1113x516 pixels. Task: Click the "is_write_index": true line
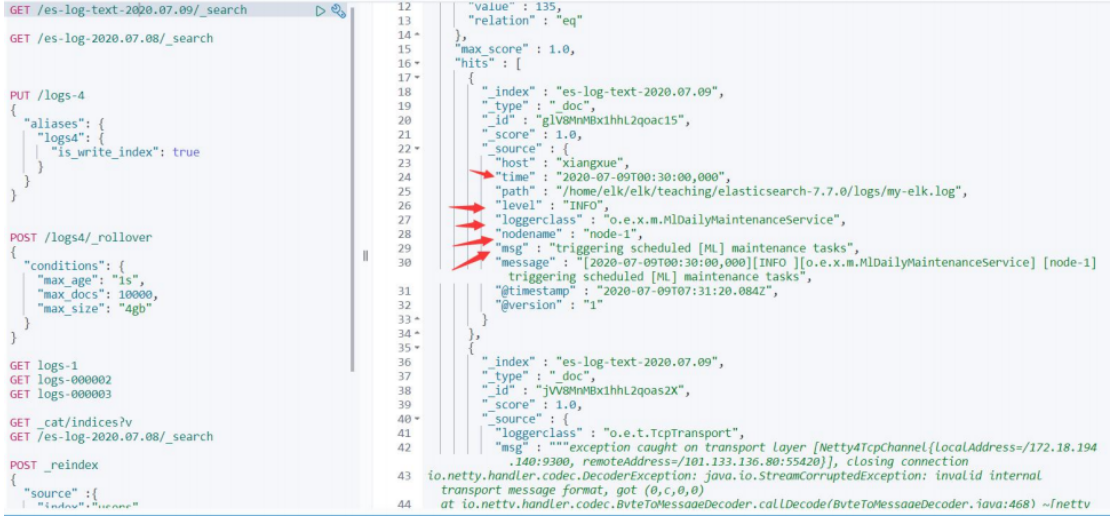pyautogui.click(x=125, y=152)
